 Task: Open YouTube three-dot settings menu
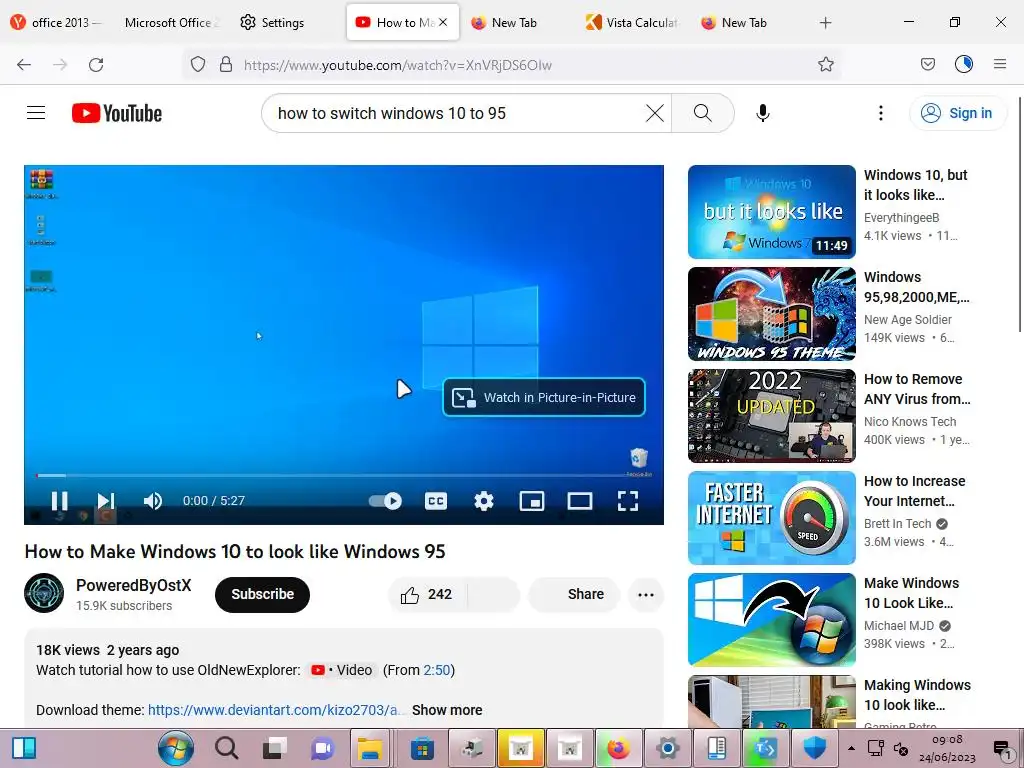[880, 113]
